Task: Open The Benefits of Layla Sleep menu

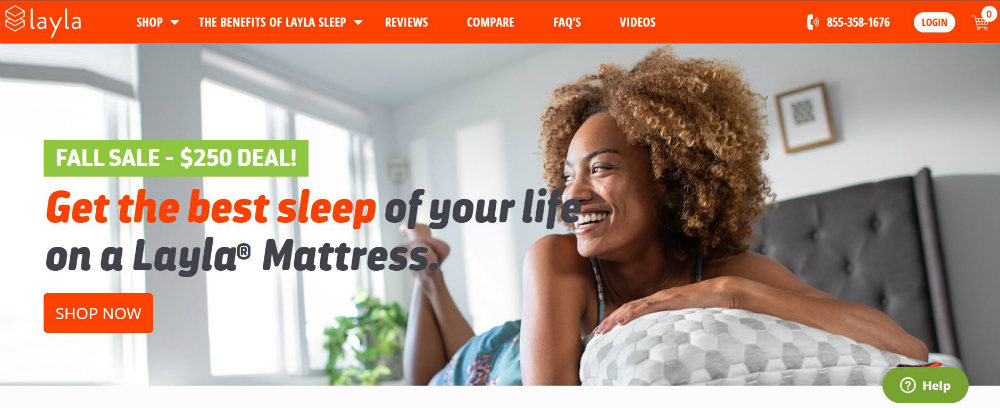Action: point(272,22)
